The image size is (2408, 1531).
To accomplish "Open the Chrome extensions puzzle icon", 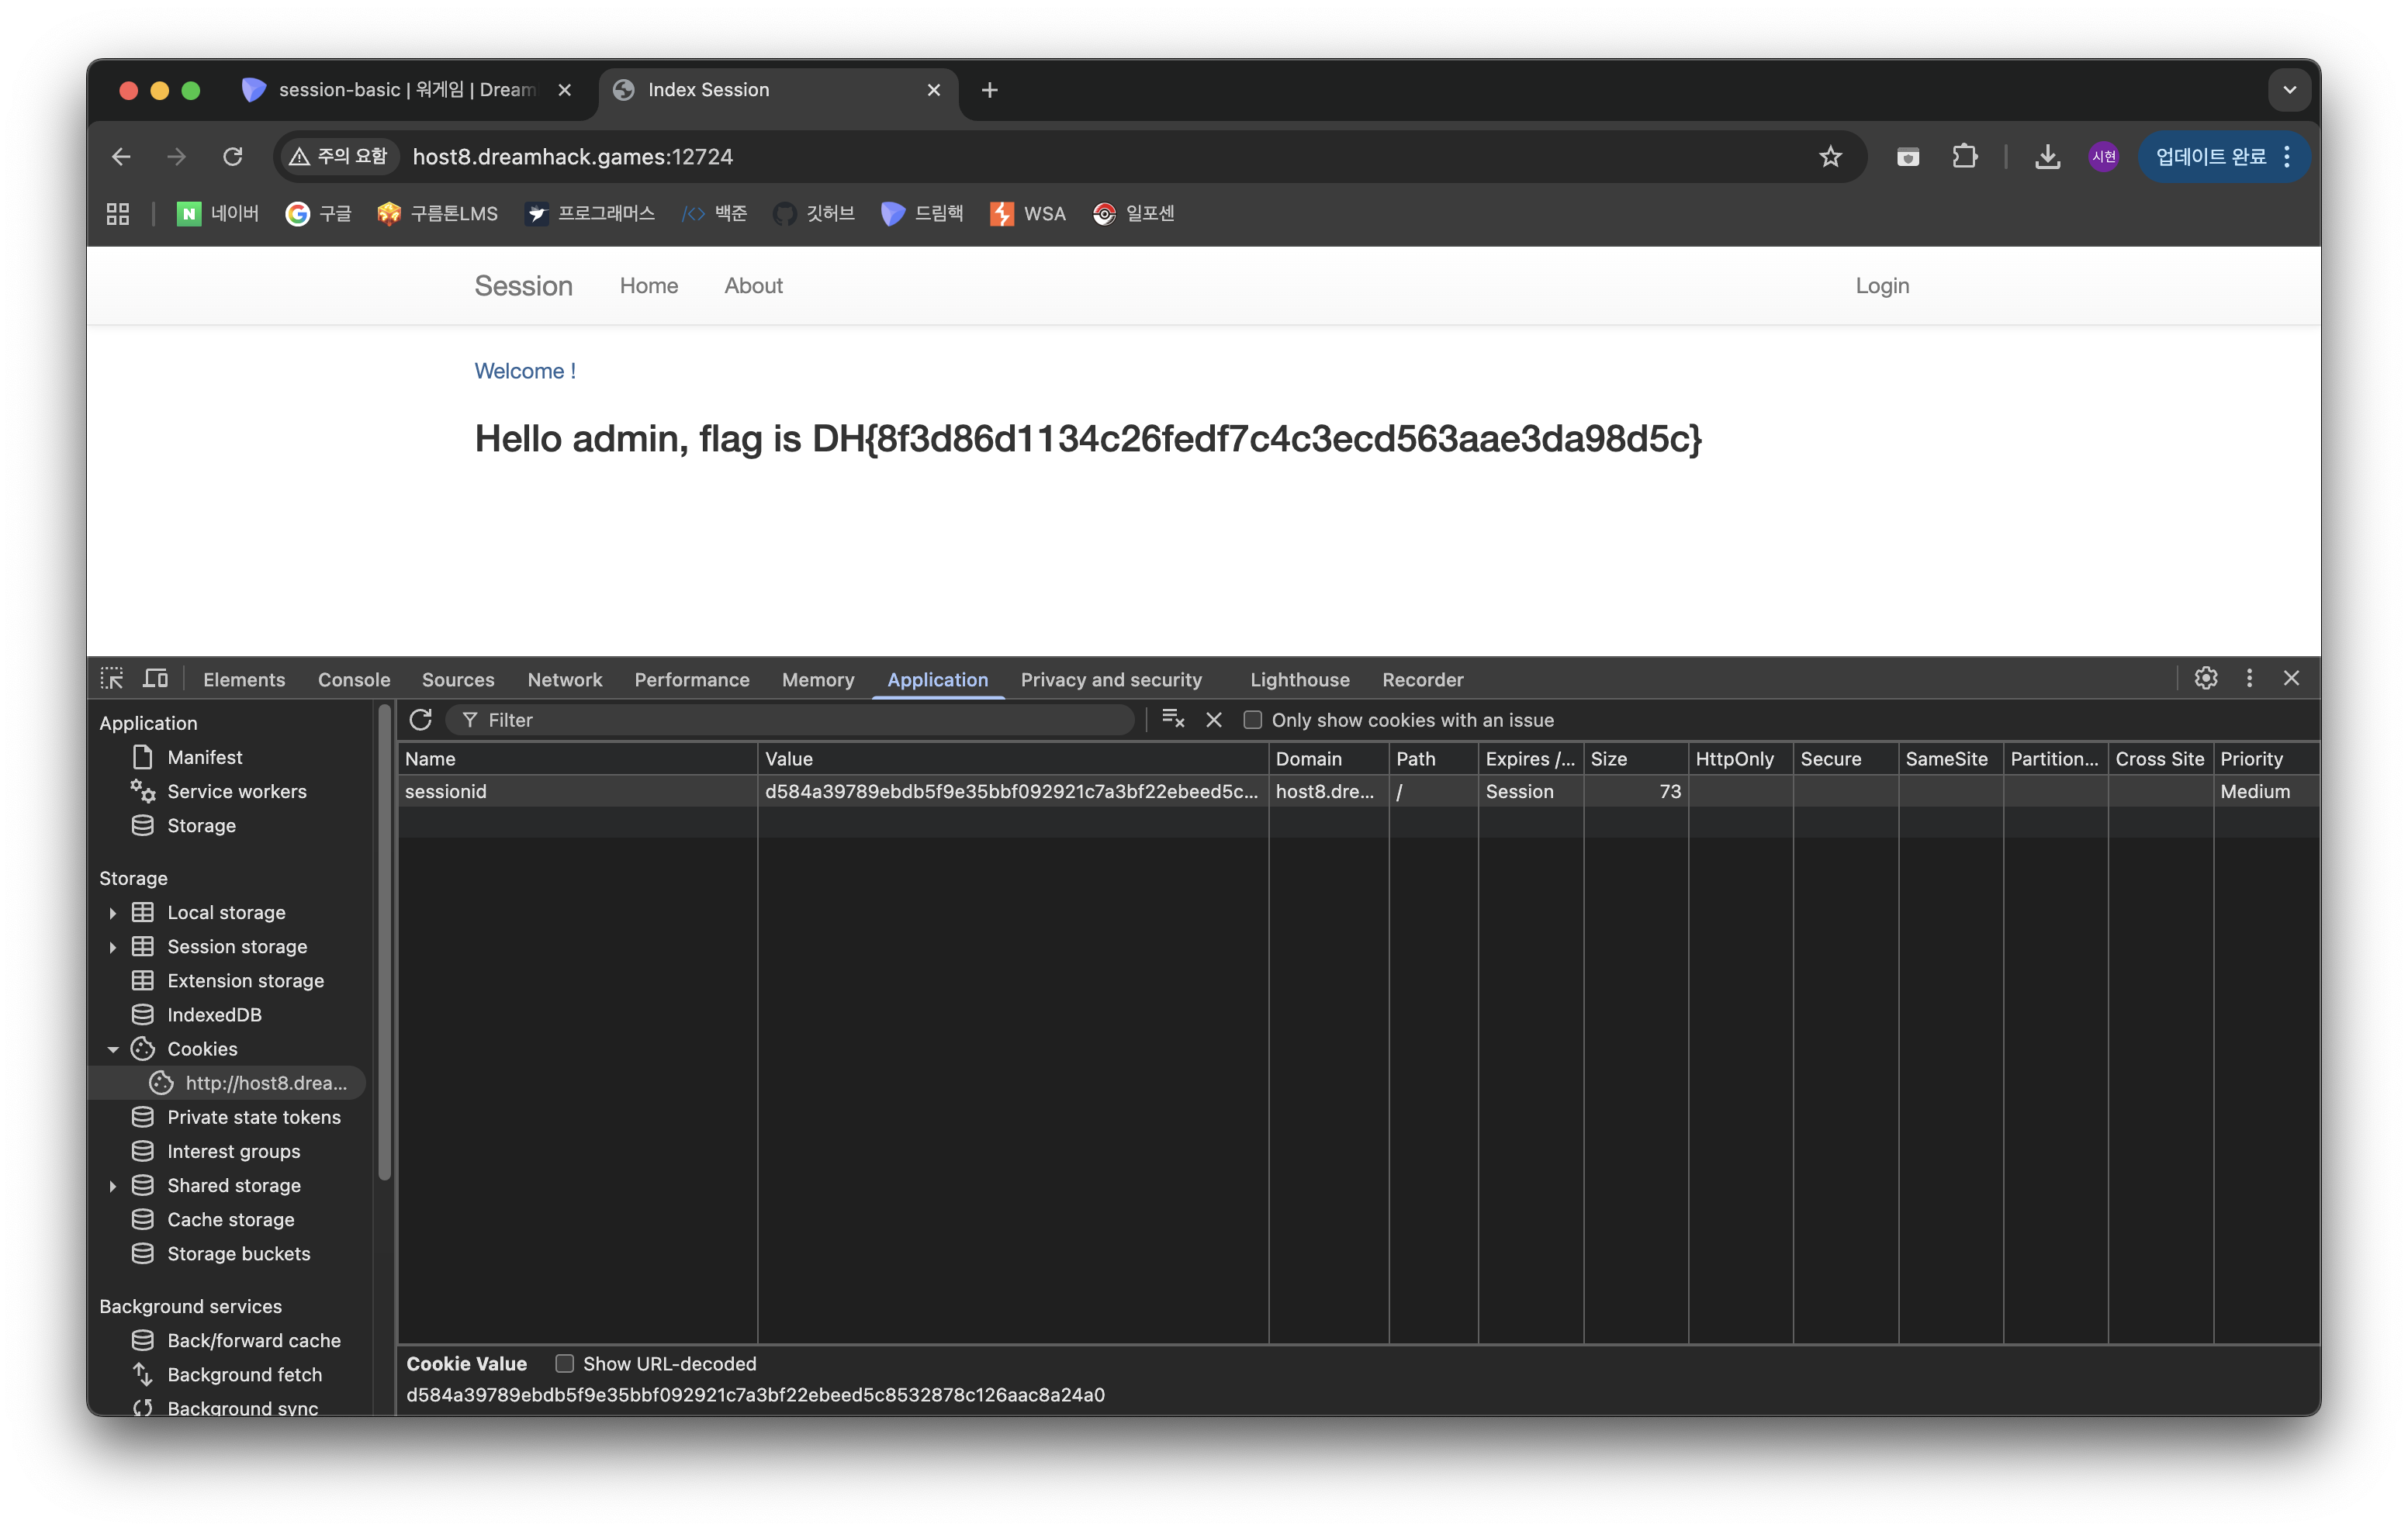I will pyautogui.click(x=1965, y=157).
